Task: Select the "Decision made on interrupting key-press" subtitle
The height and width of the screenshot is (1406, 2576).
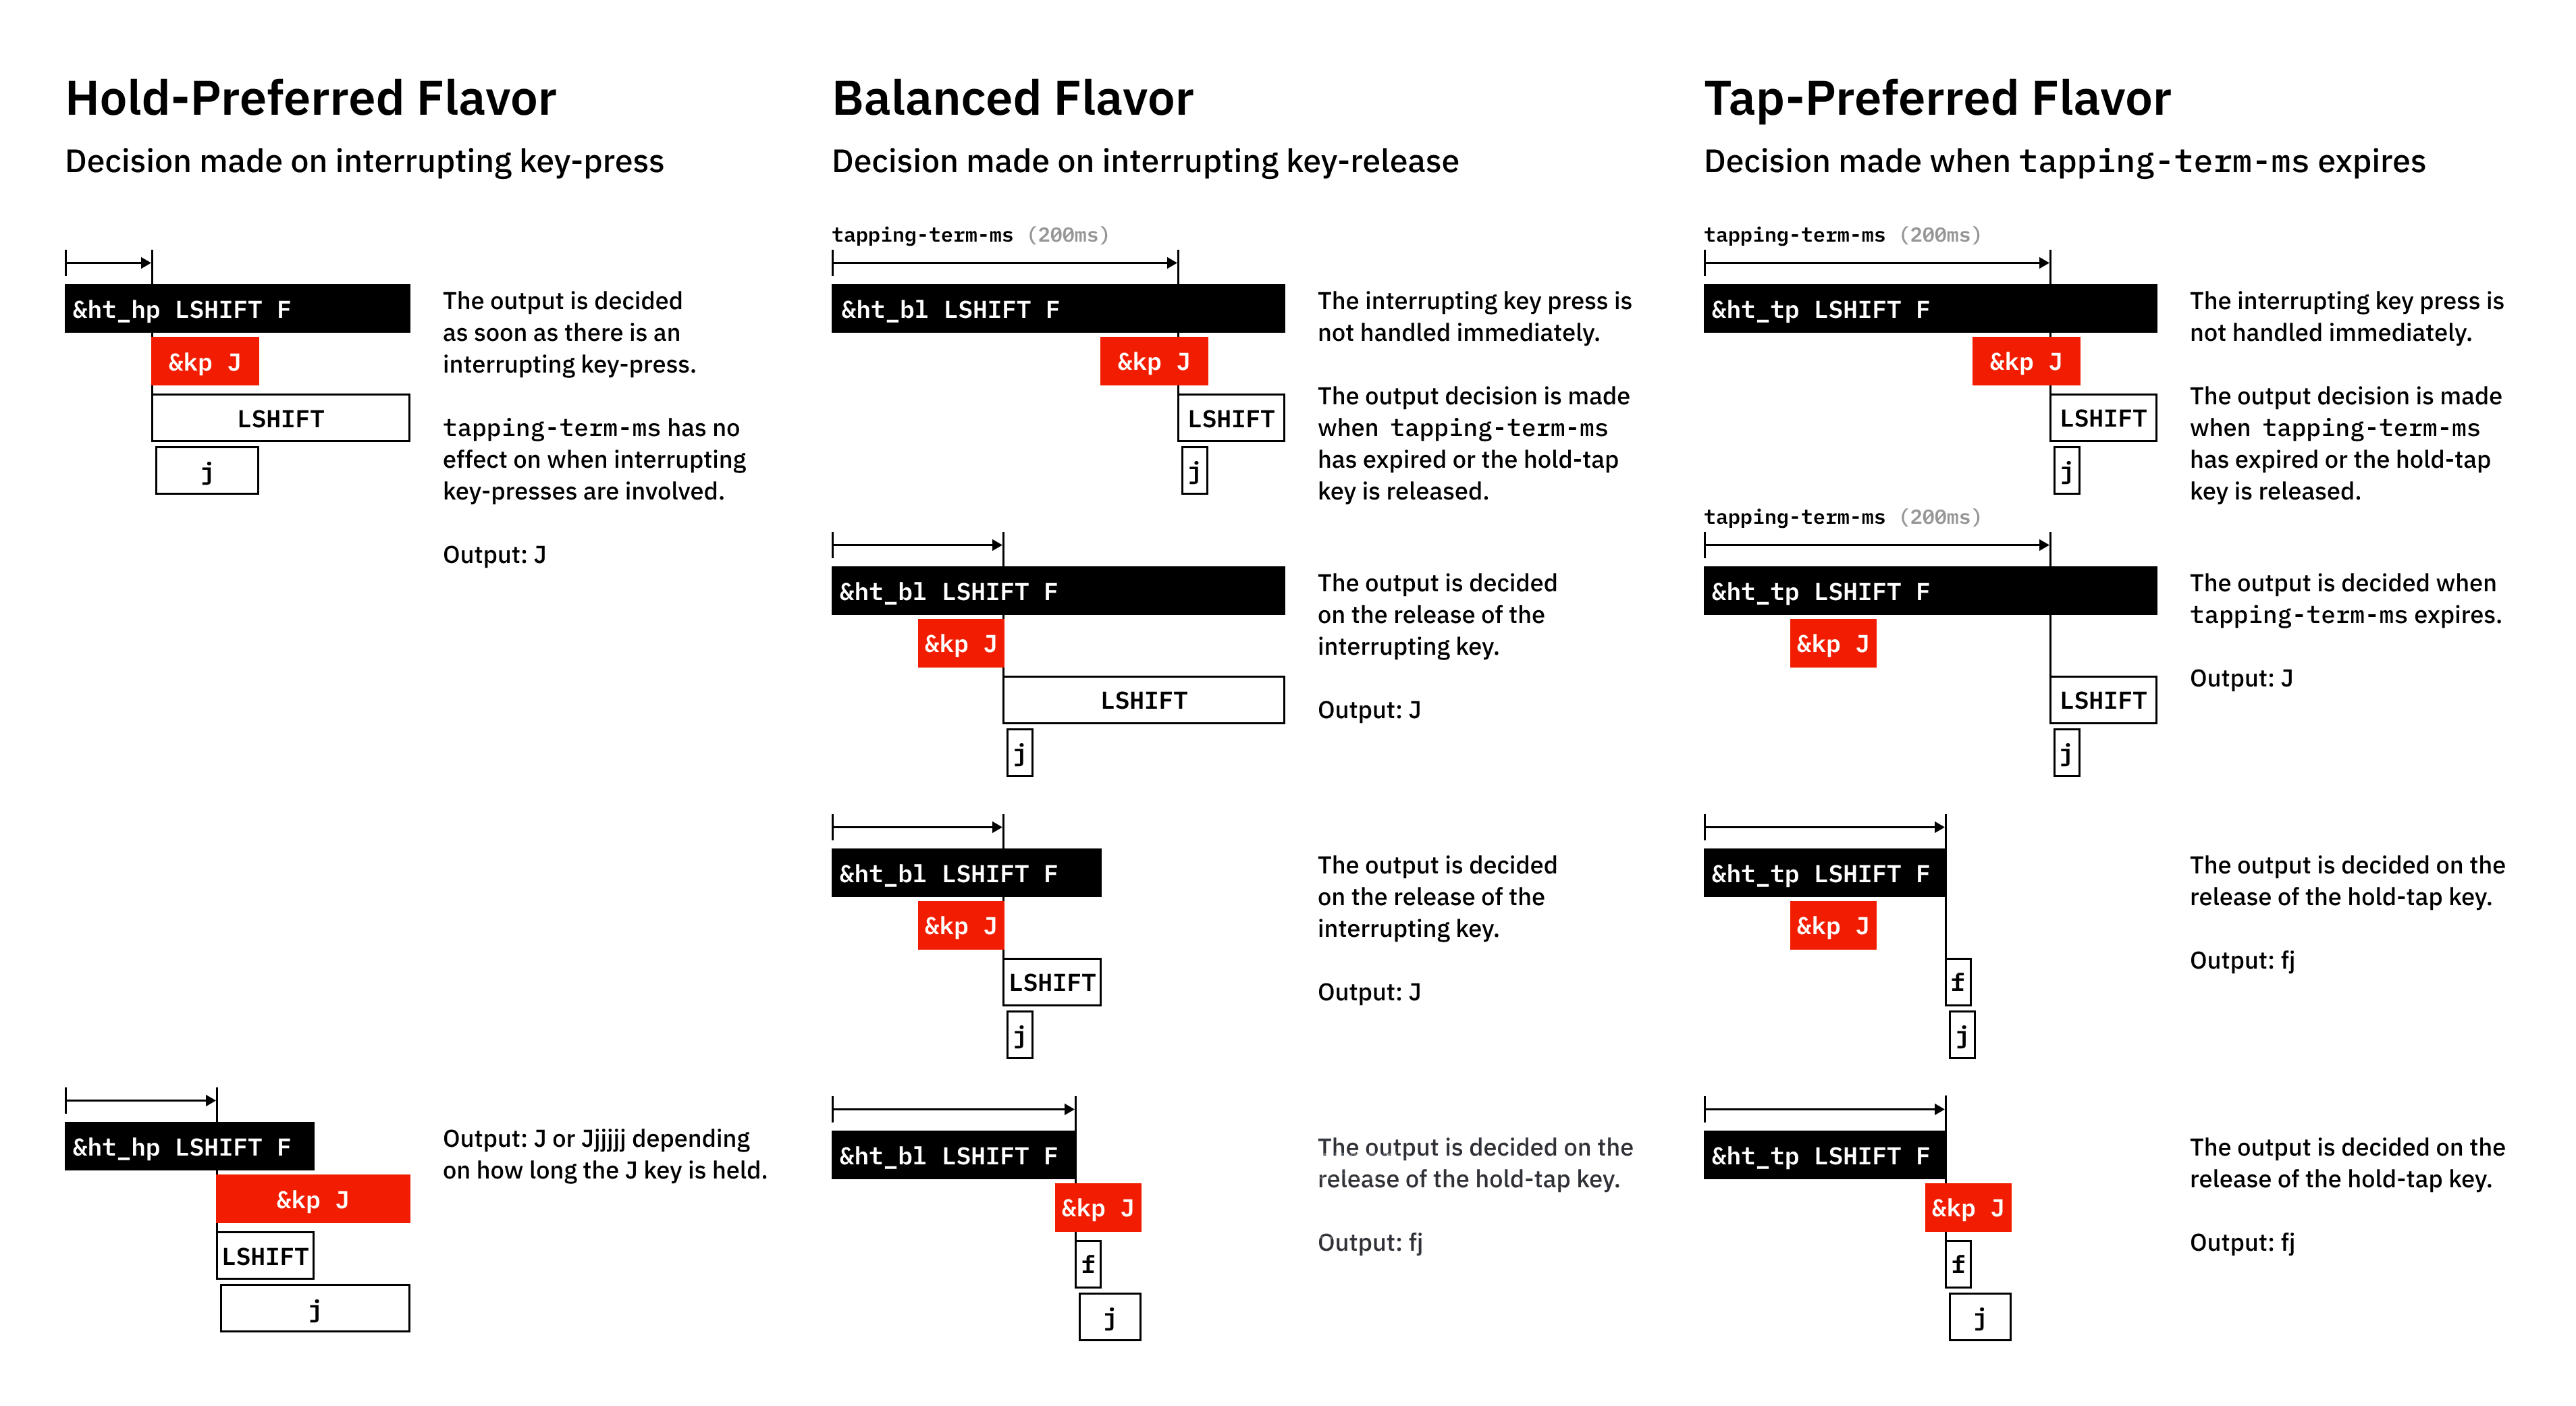Action: tap(364, 161)
